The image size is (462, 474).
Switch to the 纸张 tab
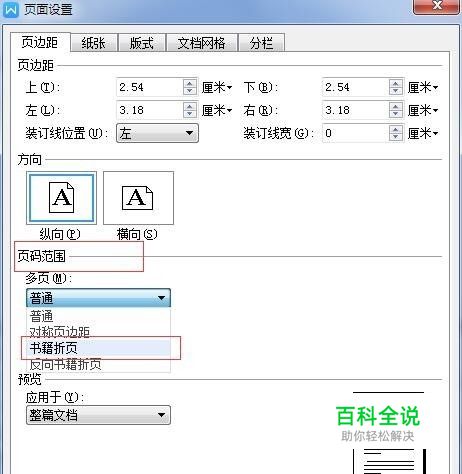pyautogui.click(x=94, y=43)
